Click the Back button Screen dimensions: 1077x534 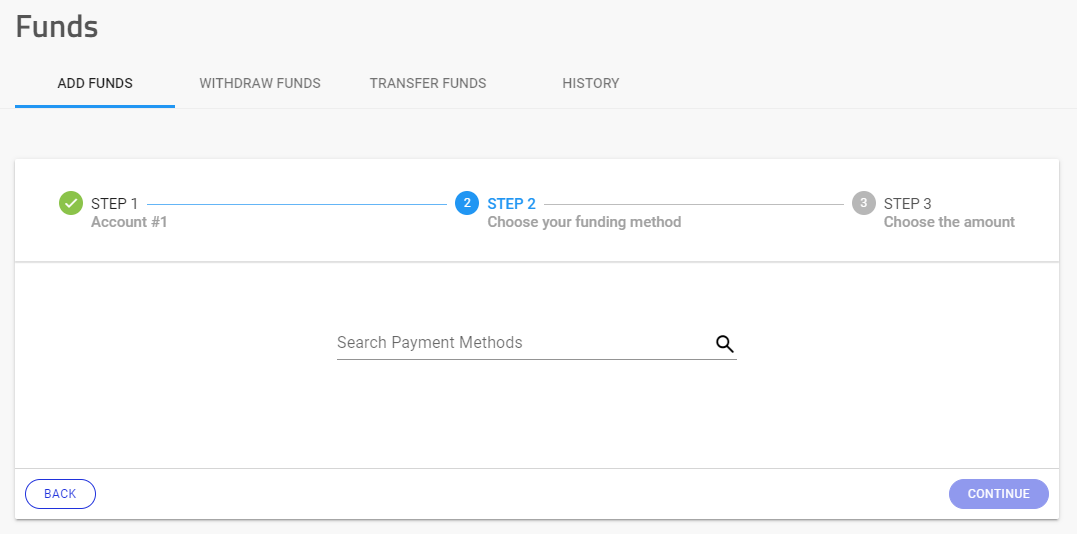[60, 494]
